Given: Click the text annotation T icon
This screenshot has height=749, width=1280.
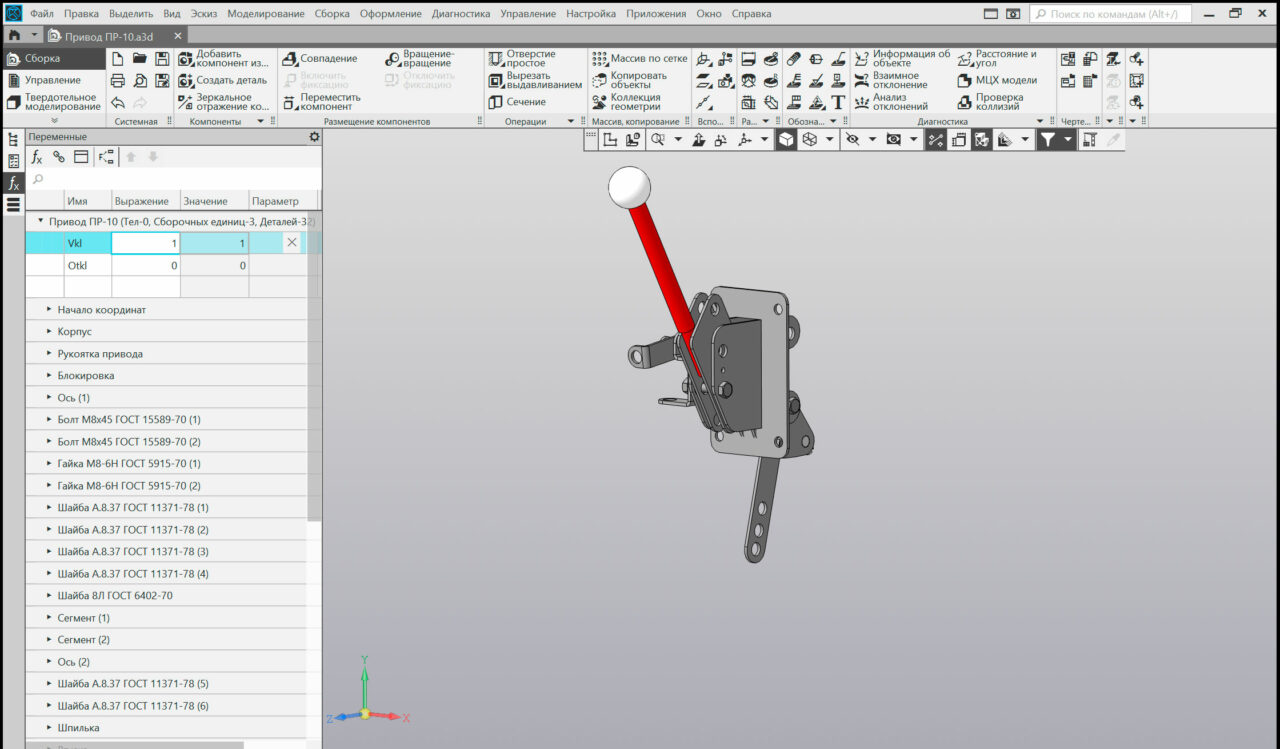Looking at the screenshot, I should 838,102.
